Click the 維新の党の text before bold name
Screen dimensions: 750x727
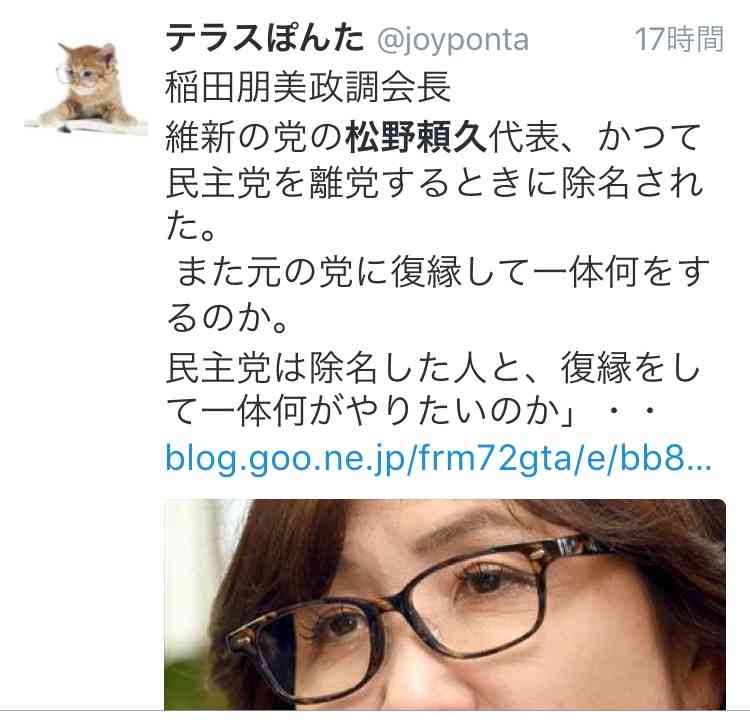255,138
